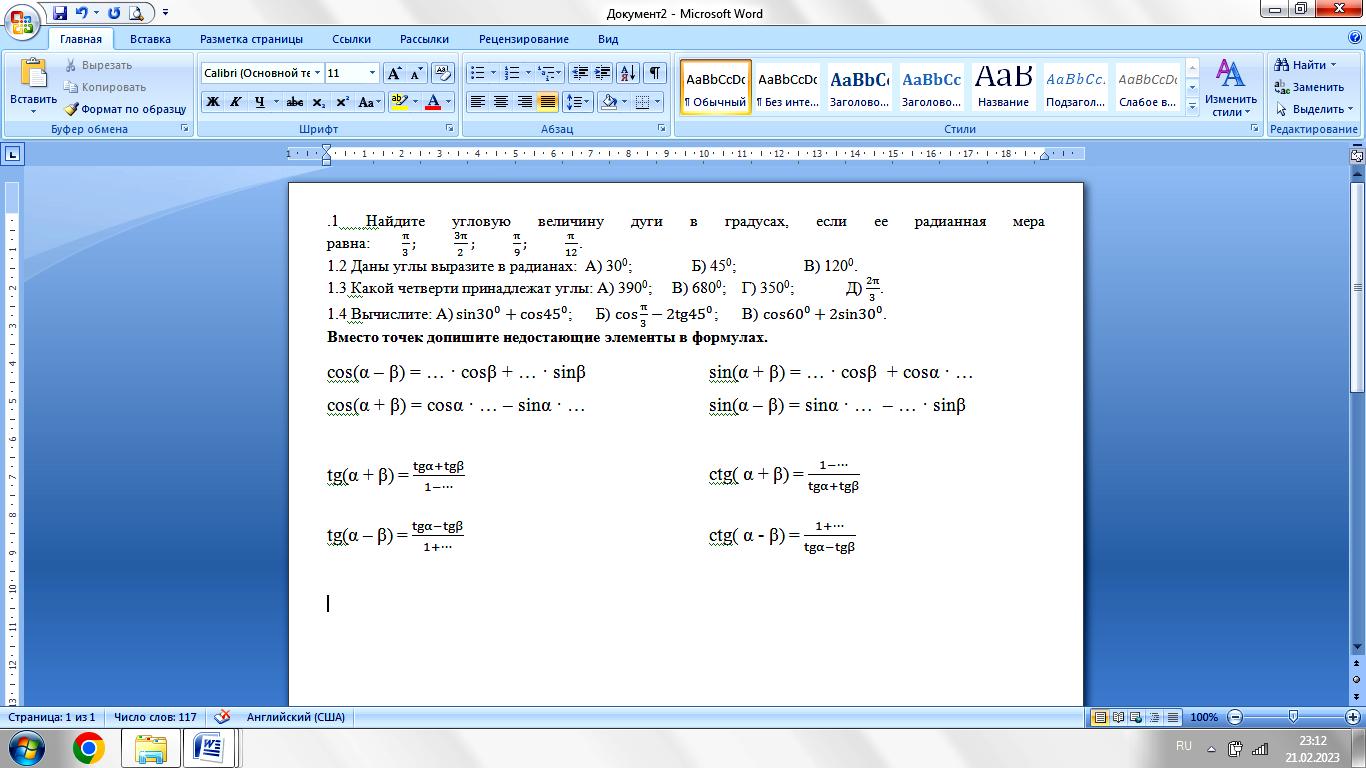Toggle italic formatting with the К button

coord(236,102)
